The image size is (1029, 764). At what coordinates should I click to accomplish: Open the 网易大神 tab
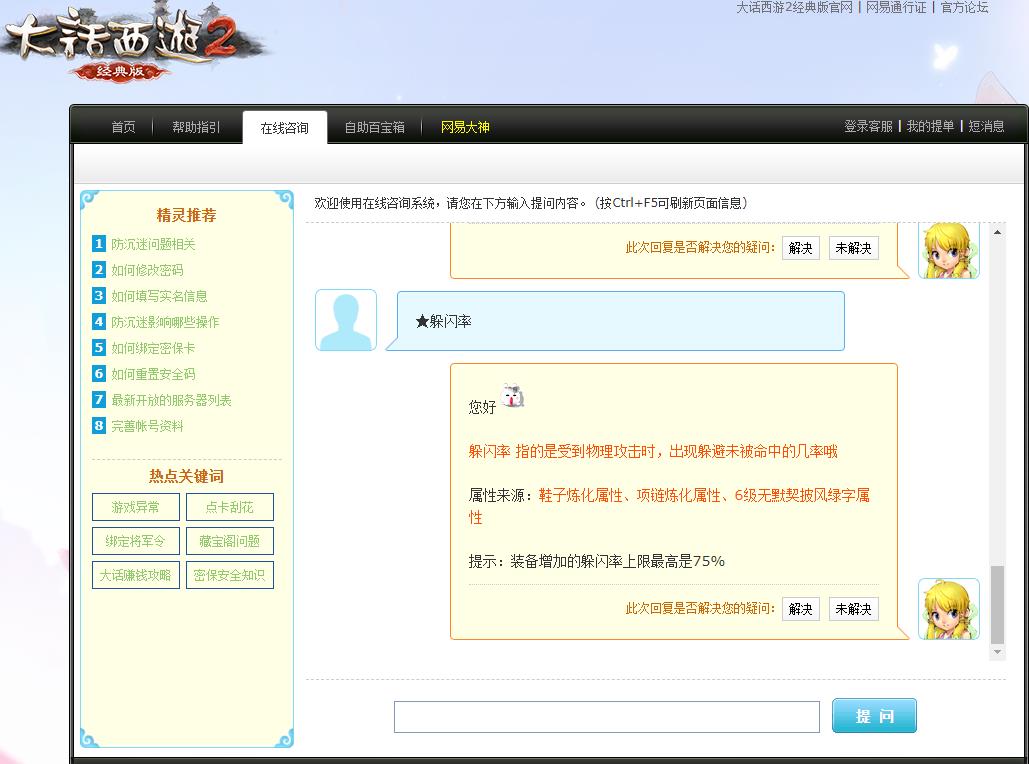465,127
